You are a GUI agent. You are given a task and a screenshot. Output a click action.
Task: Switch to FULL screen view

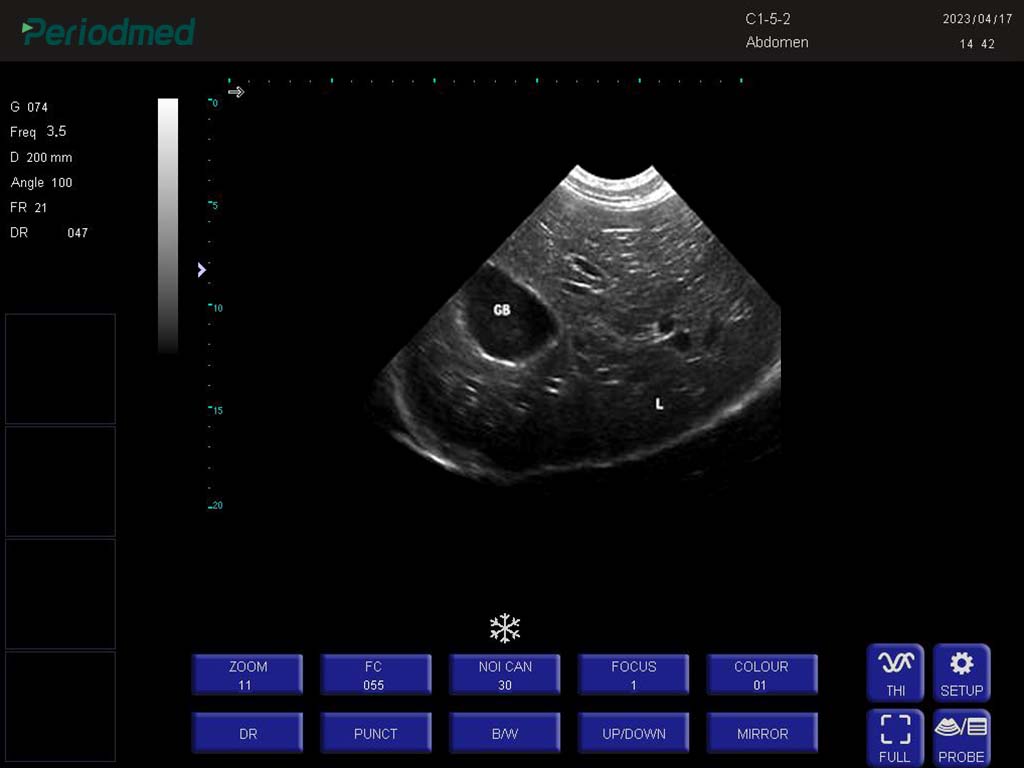pos(895,738)
